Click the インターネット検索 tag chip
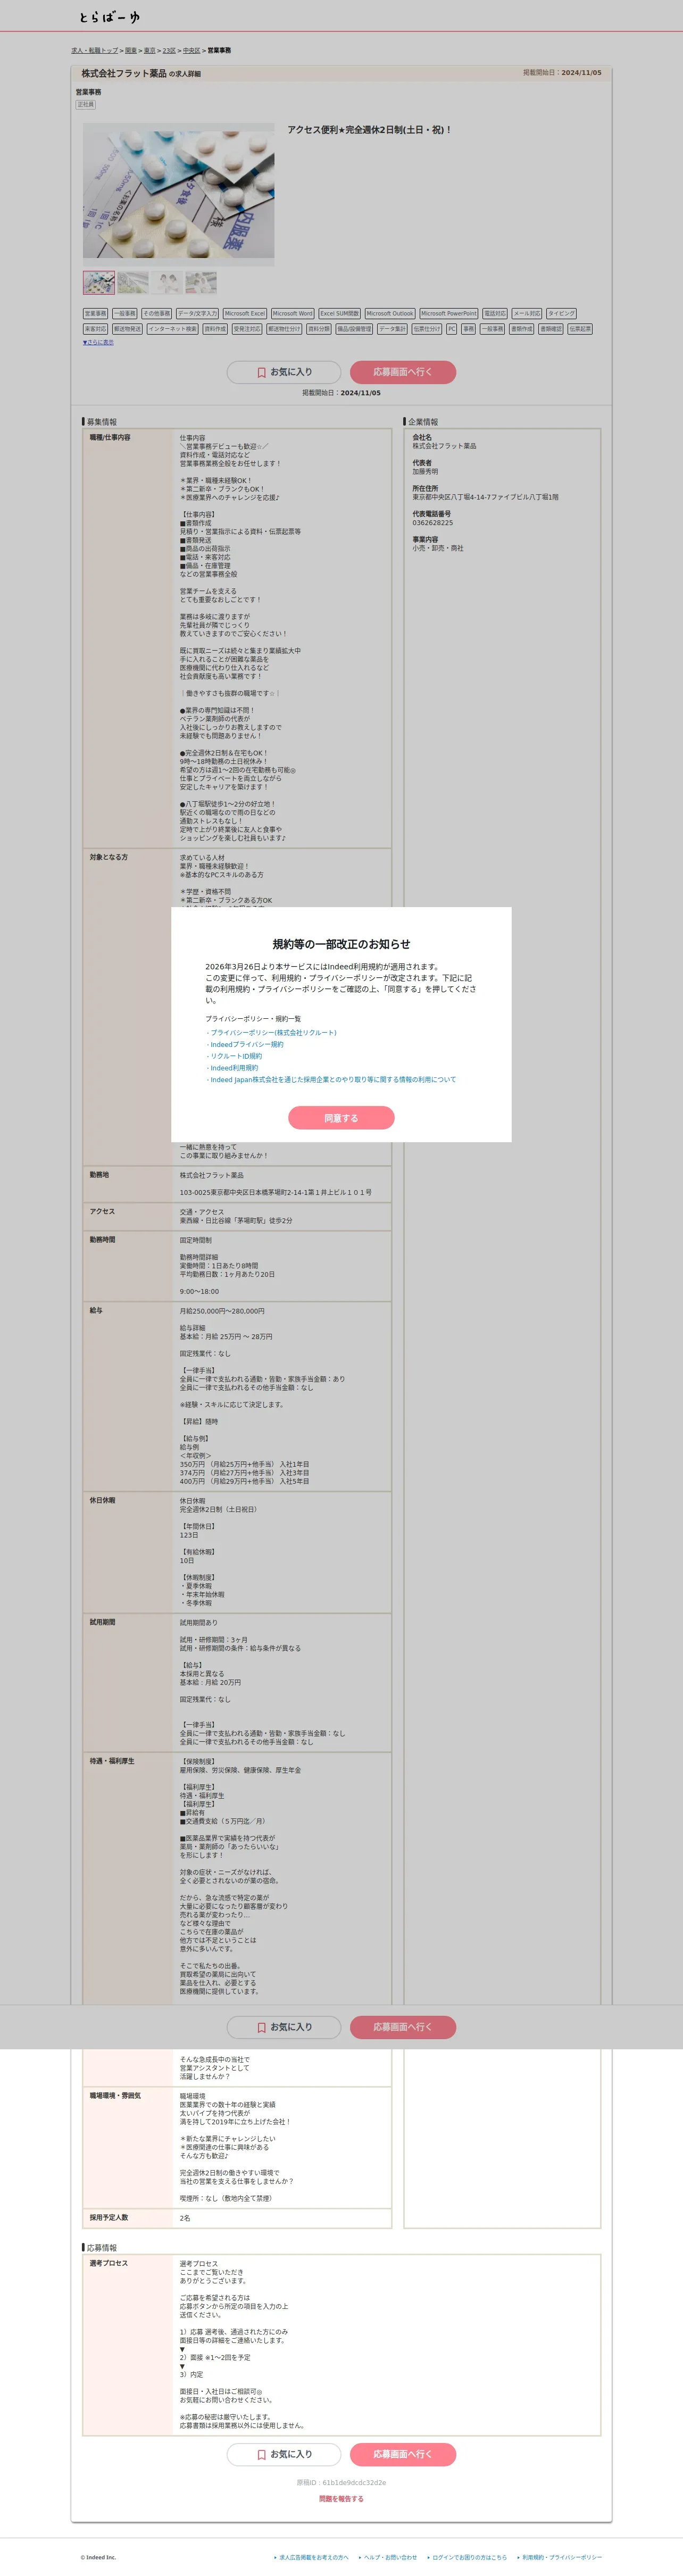The image size is (683, 2576). tap(173, 329)
